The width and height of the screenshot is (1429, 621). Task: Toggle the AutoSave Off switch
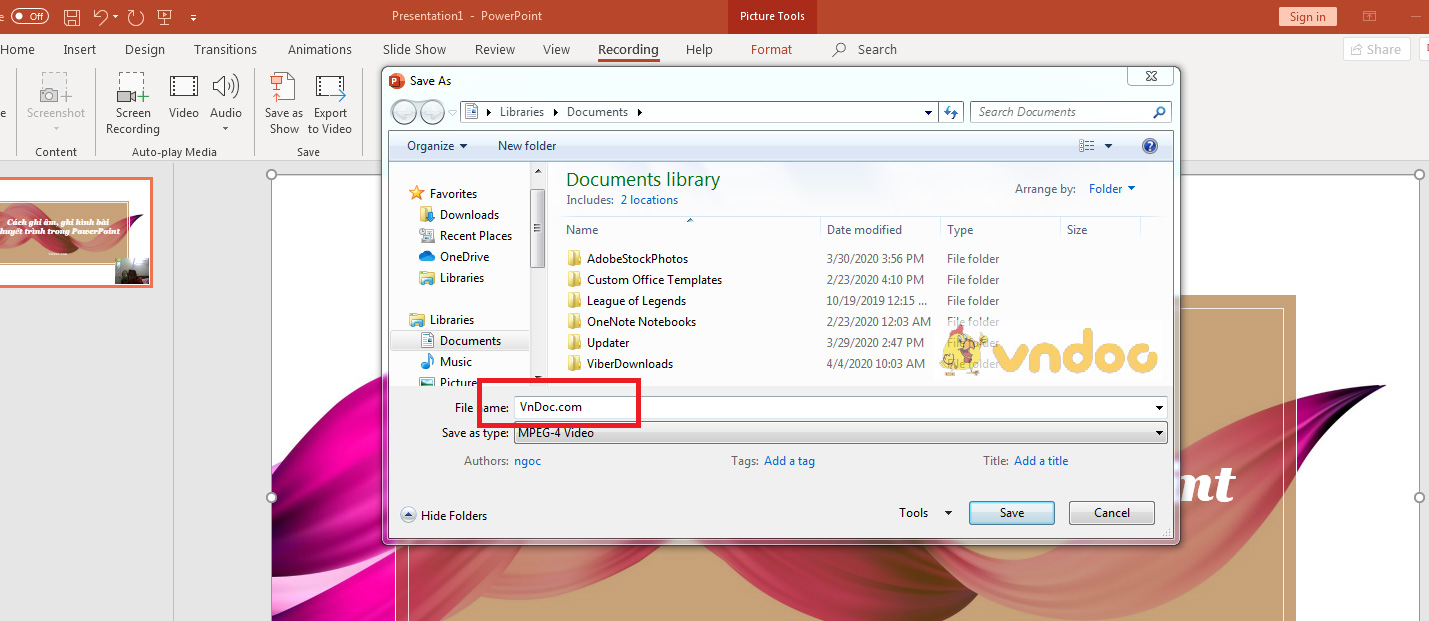[x=29, y=17]
